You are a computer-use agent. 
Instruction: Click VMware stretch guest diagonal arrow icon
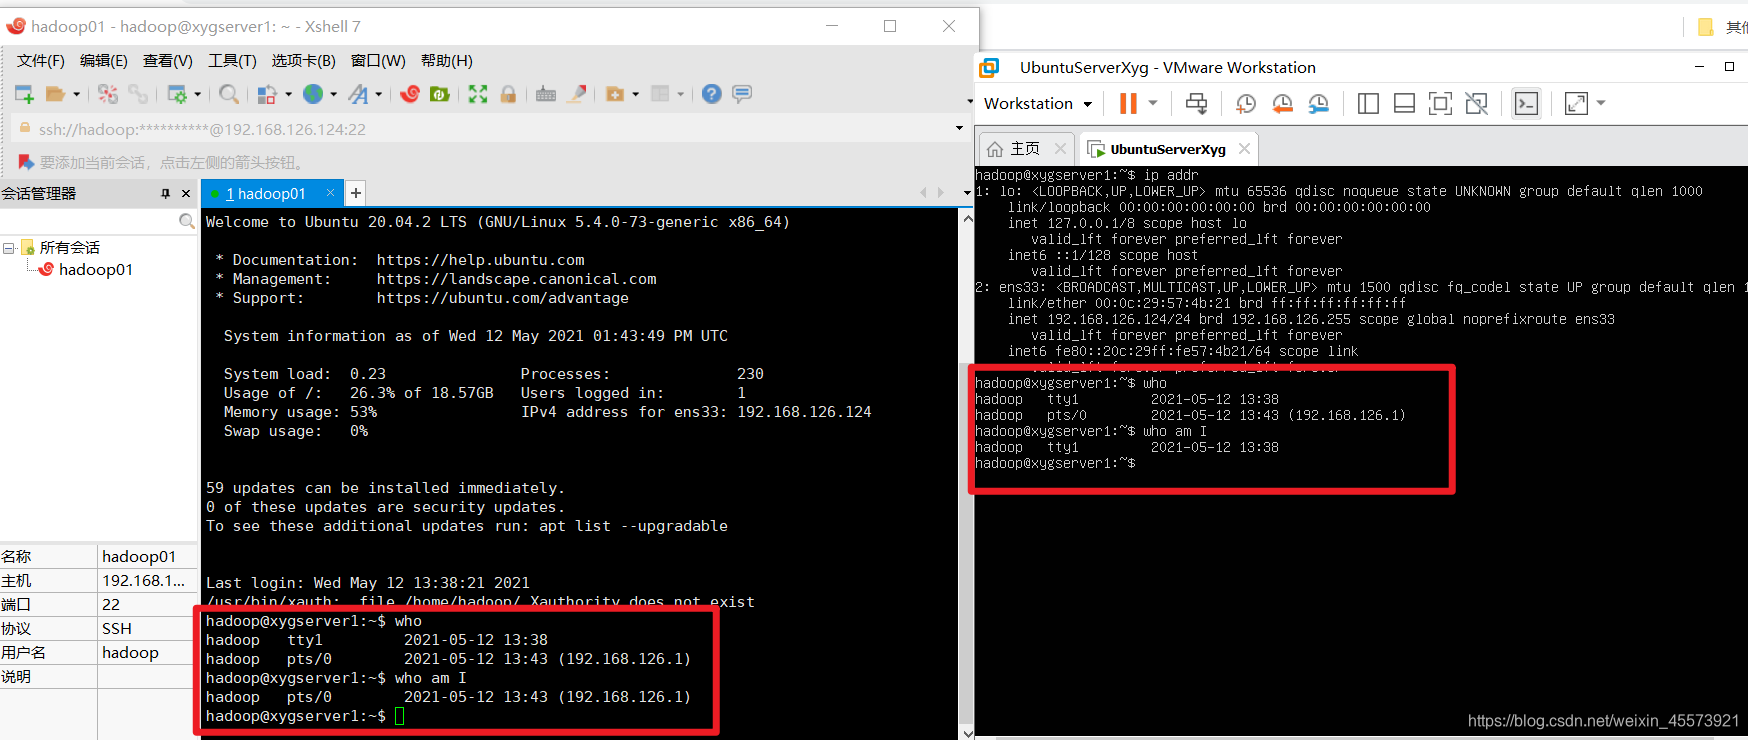(1576, 103)
